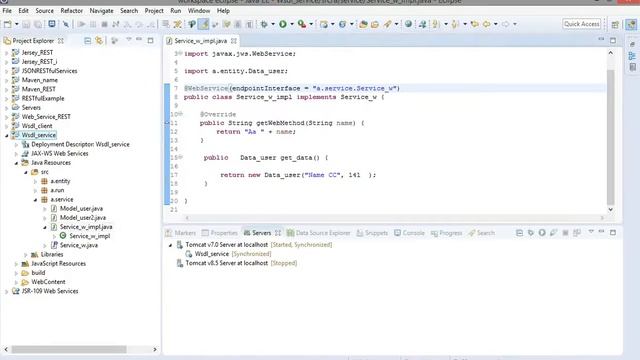The image size is (640, 360).
Task: Select Model_user.java in Project Explorer
Action: (81, 209)
